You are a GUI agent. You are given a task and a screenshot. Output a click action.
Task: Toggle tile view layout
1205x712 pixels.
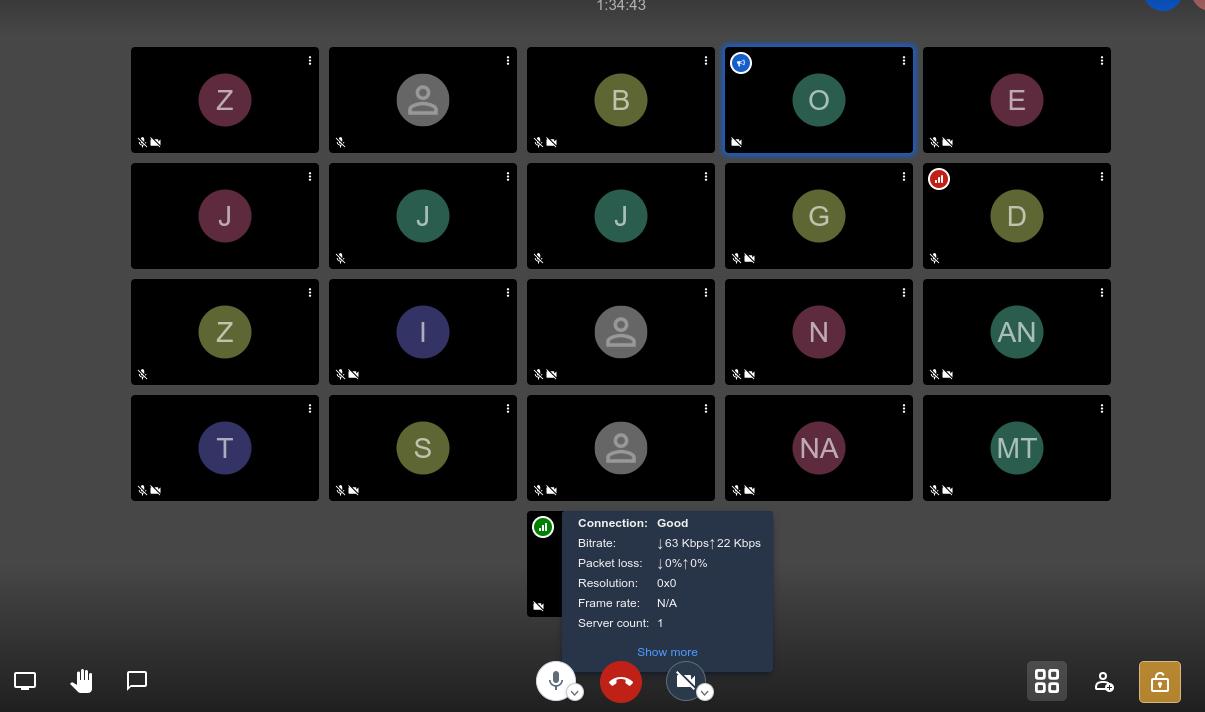1047,681
